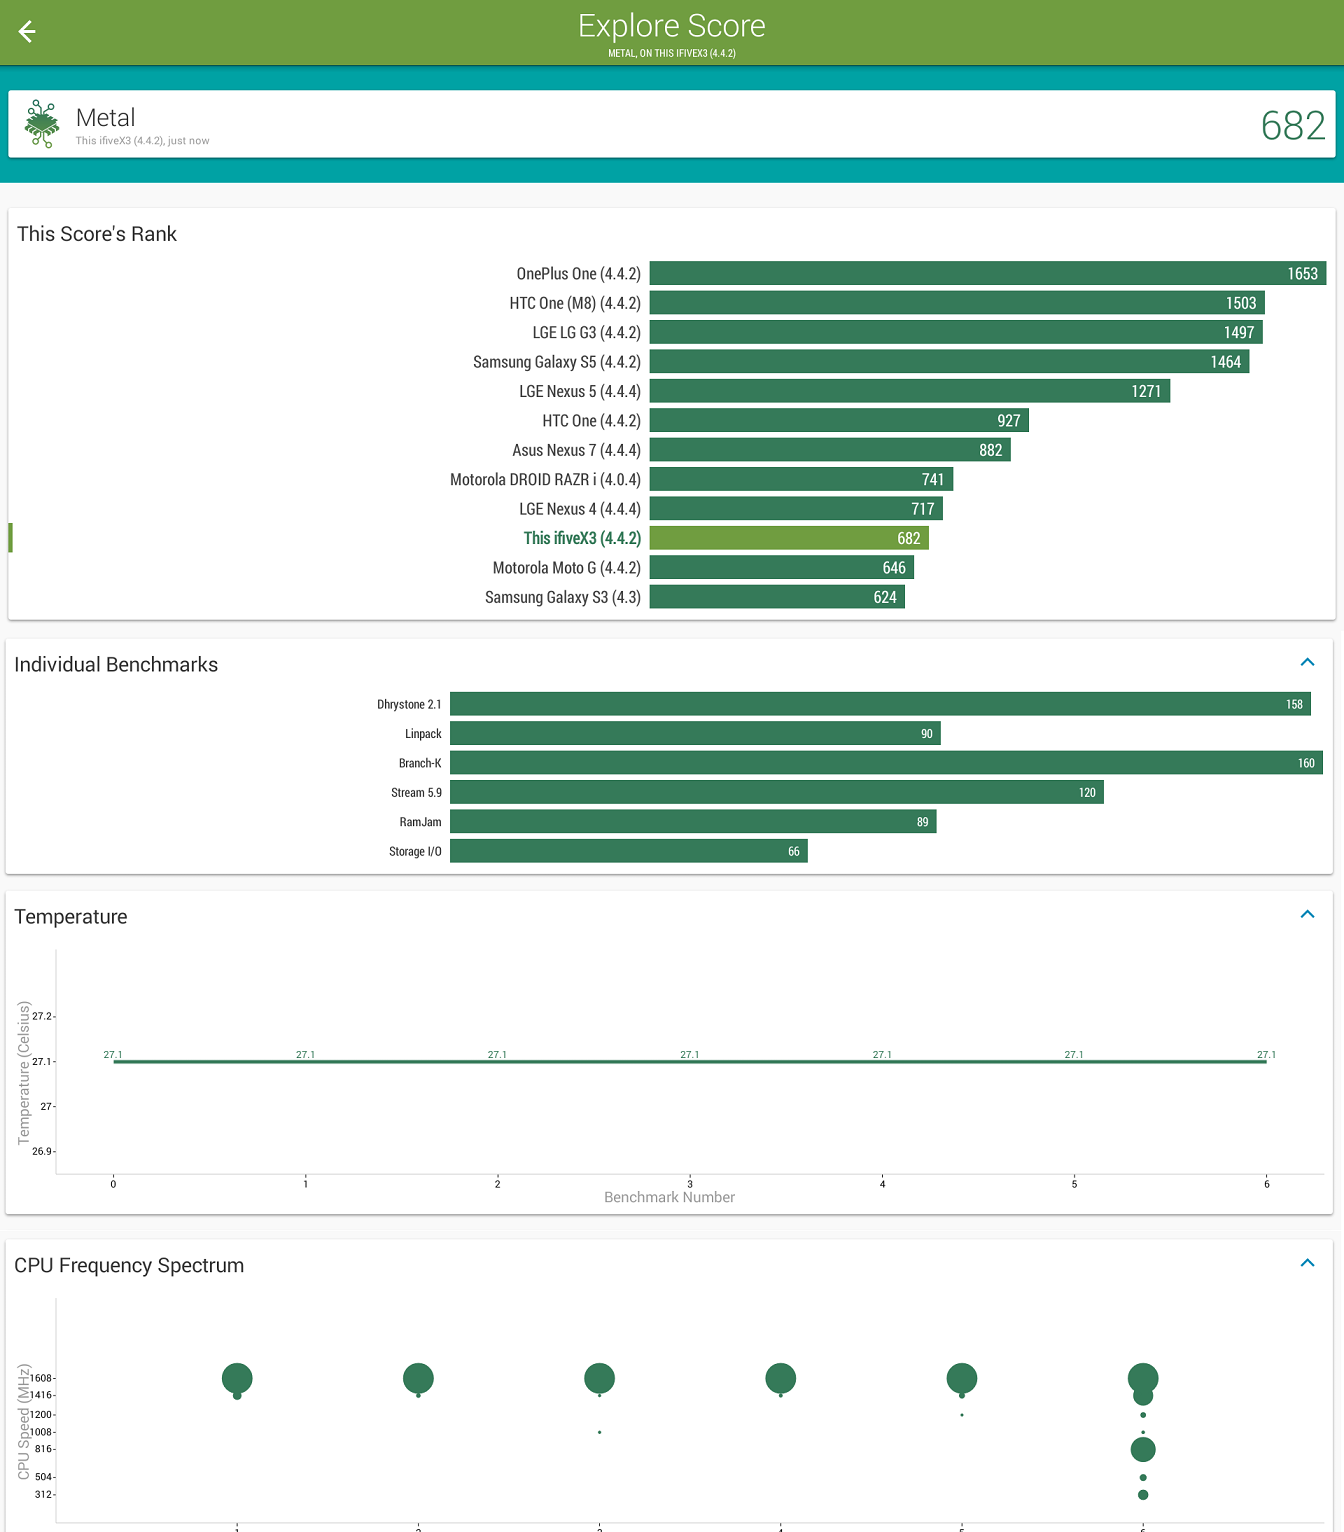Tap the Metal benchmark chip icon
1344x1532 pixels.
point(42,124)
